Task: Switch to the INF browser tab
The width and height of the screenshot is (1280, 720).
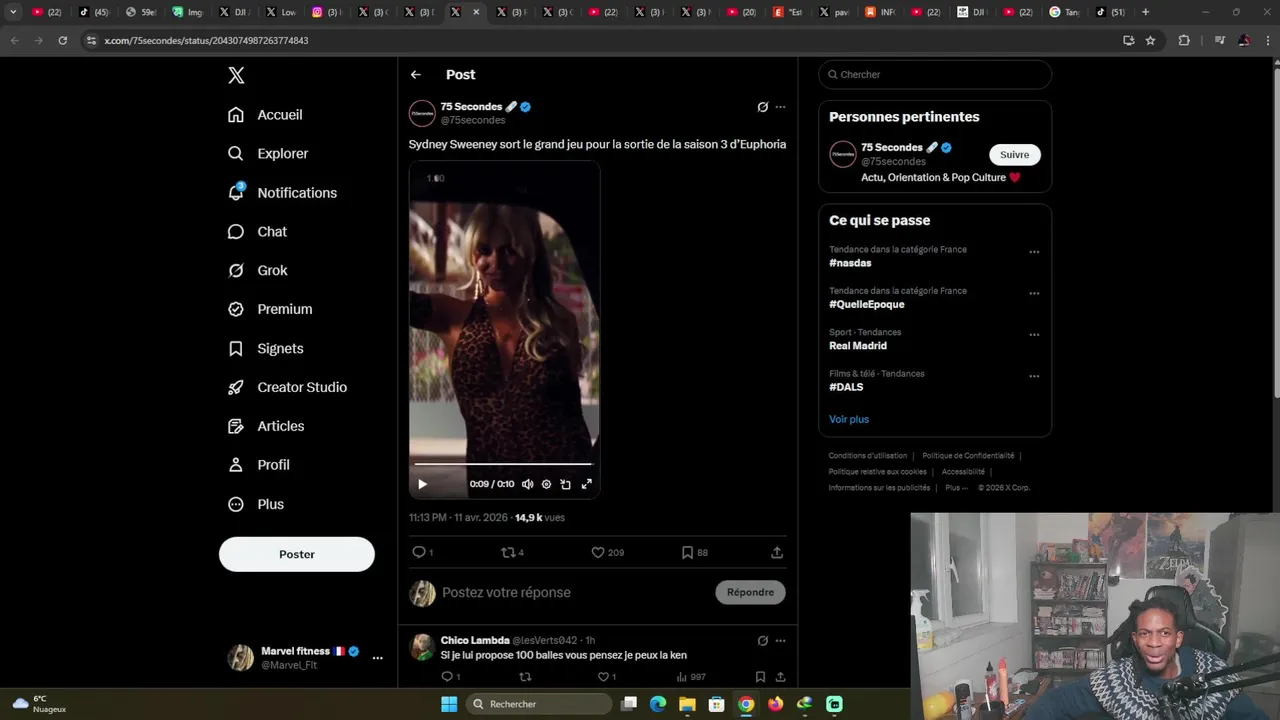Action: [880, 12]
